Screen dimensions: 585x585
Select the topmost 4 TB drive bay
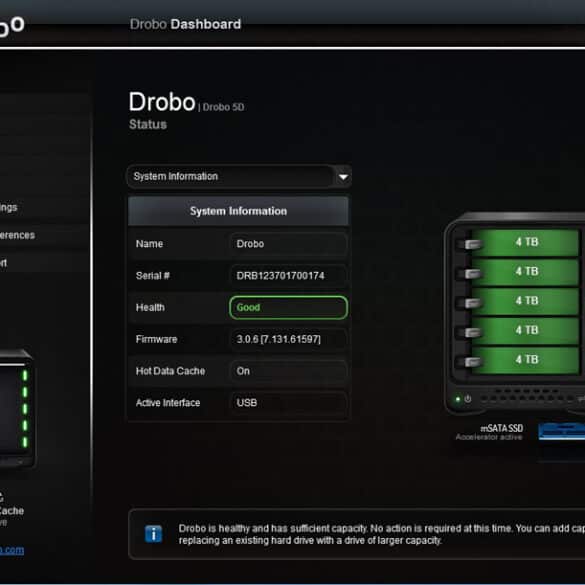(x=526, y=242)
